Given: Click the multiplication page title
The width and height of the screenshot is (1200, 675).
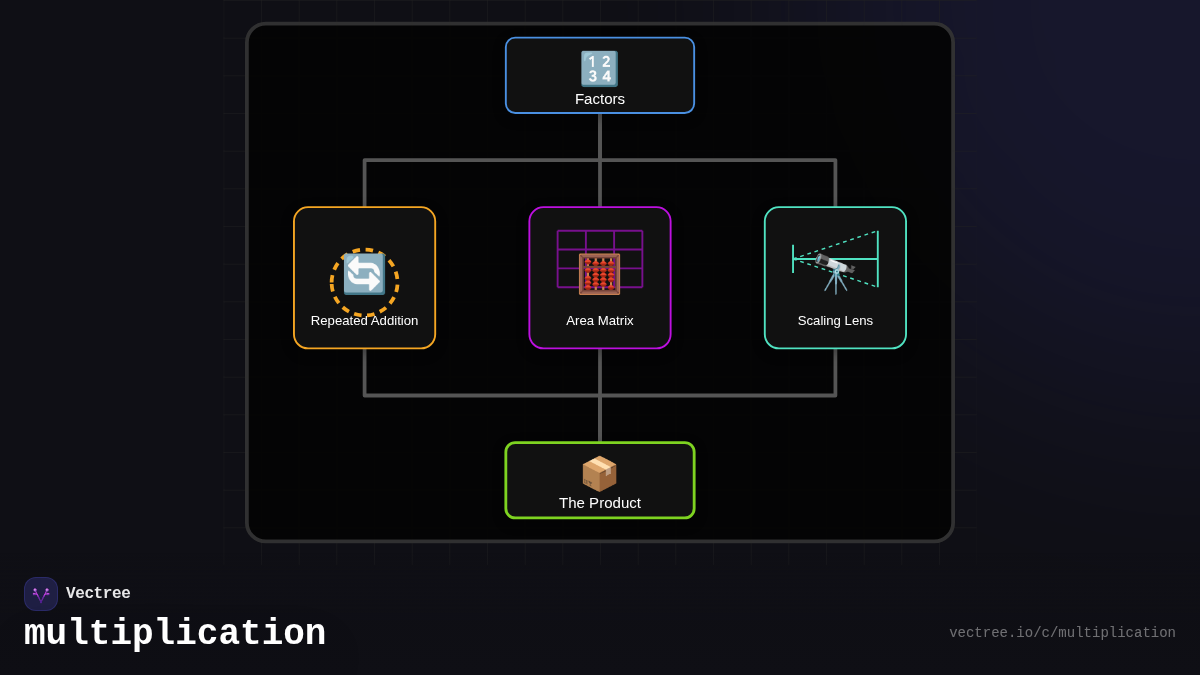Looking at the screenshot, I should click(175, 634).
